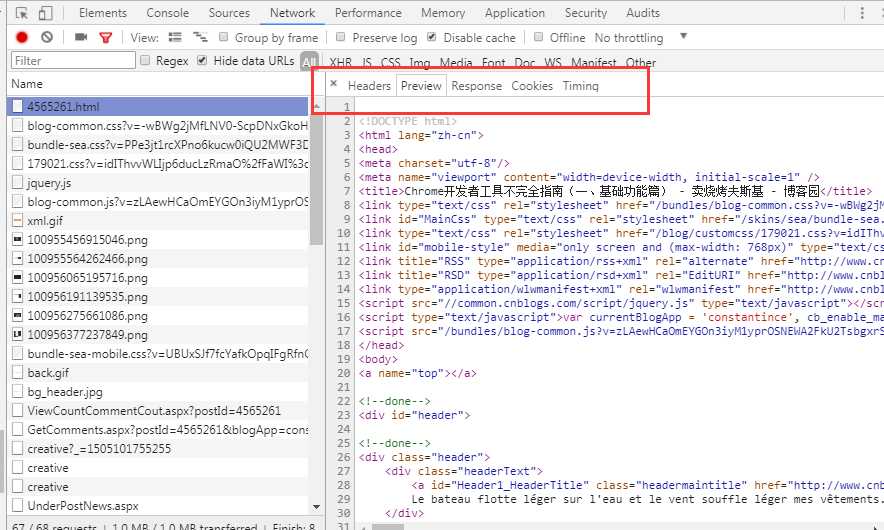
Task: Open the DevTools three-dot menu
Action: pos(862,13)
